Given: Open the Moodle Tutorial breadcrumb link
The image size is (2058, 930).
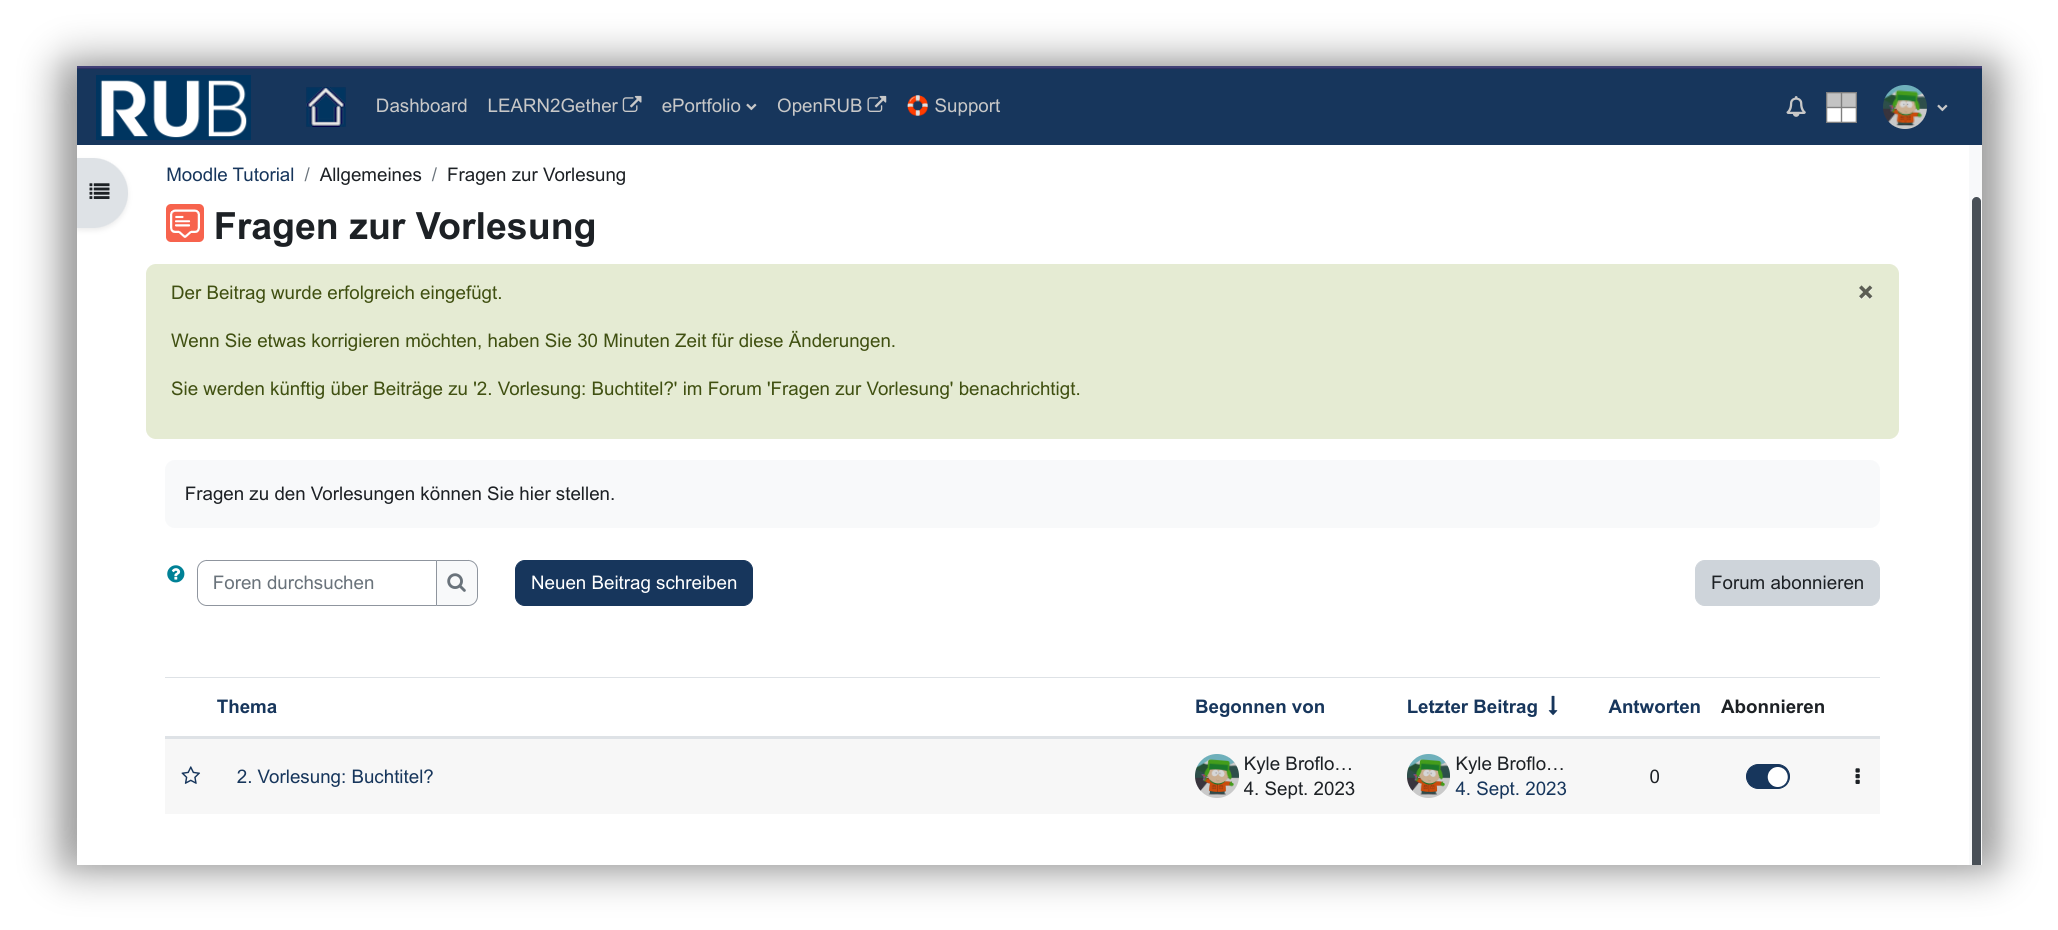Looking at the screenshot, I should tap(230, 175).
